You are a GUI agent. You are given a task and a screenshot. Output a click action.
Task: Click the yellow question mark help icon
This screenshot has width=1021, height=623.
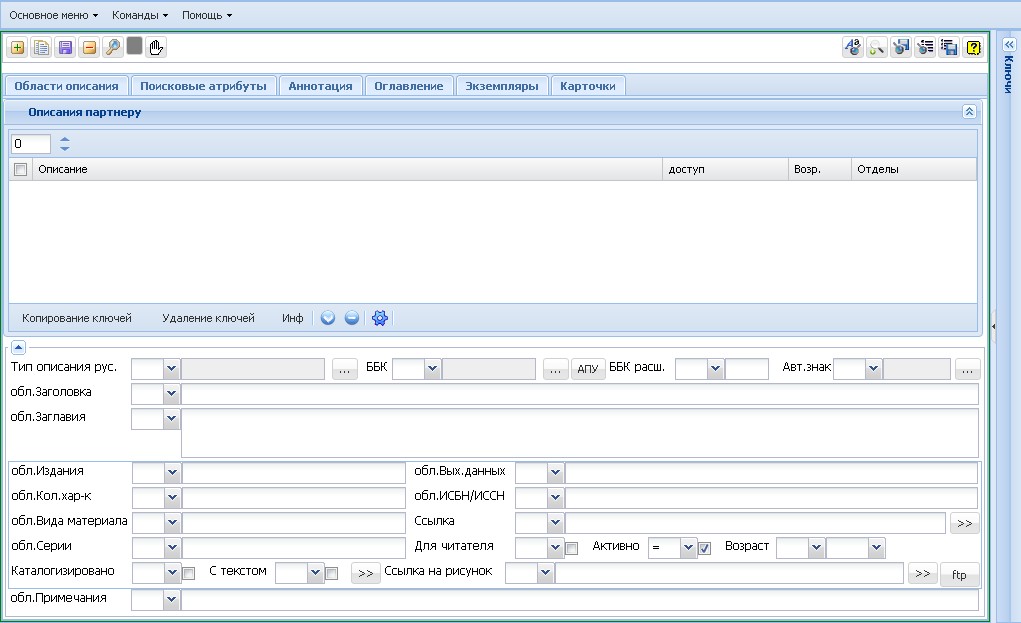point(973,48)
